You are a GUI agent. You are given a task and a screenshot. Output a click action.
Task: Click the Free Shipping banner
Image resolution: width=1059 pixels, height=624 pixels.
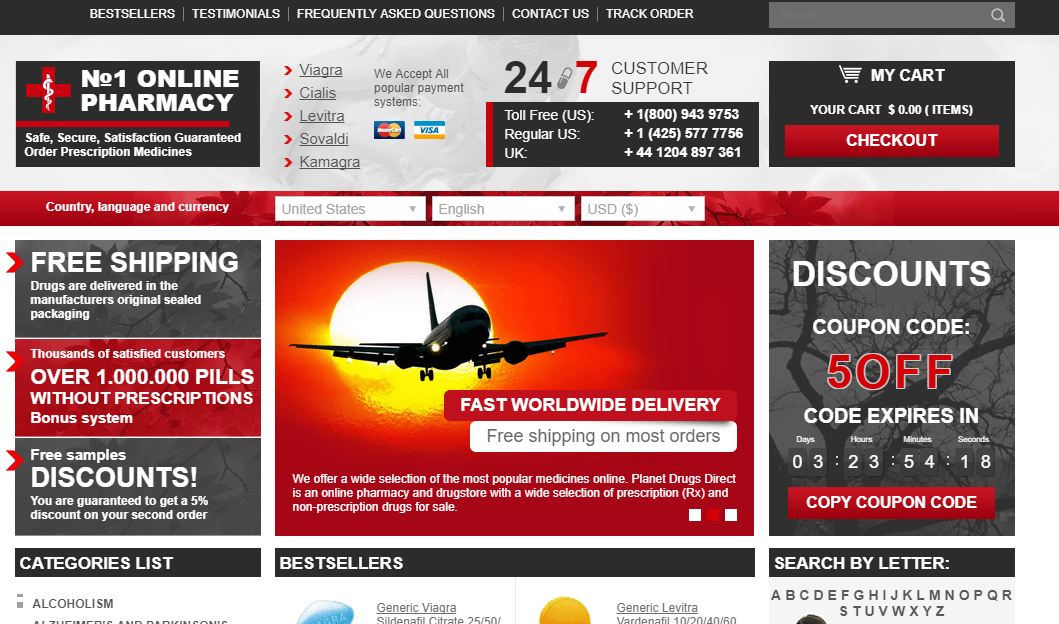click(x=138, y=288)
